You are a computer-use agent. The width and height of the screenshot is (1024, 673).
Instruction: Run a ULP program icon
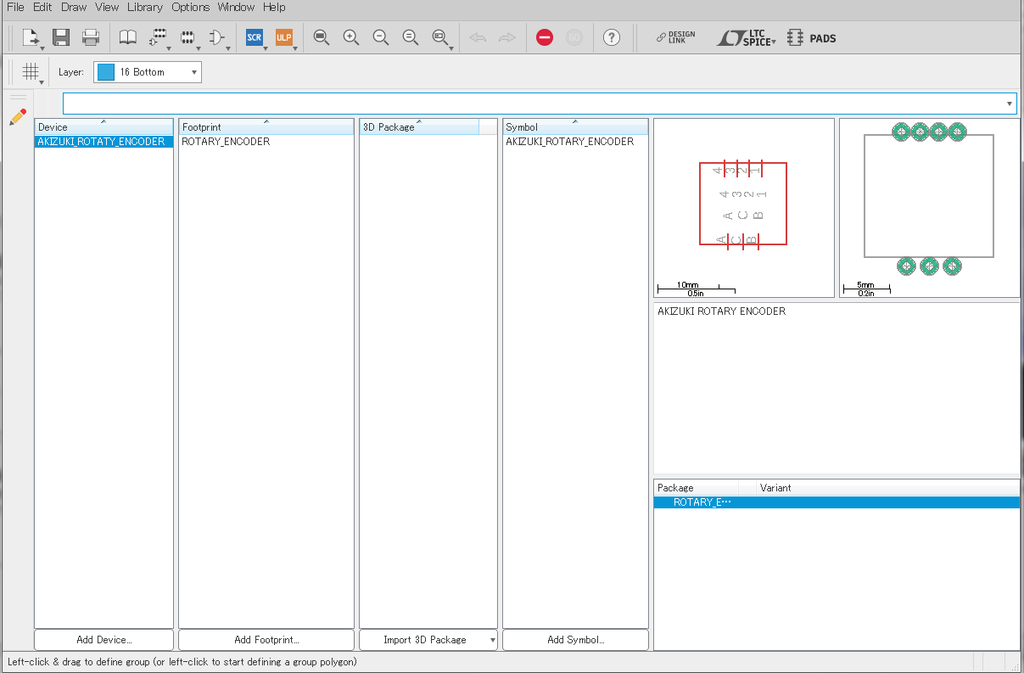(283, 37)
